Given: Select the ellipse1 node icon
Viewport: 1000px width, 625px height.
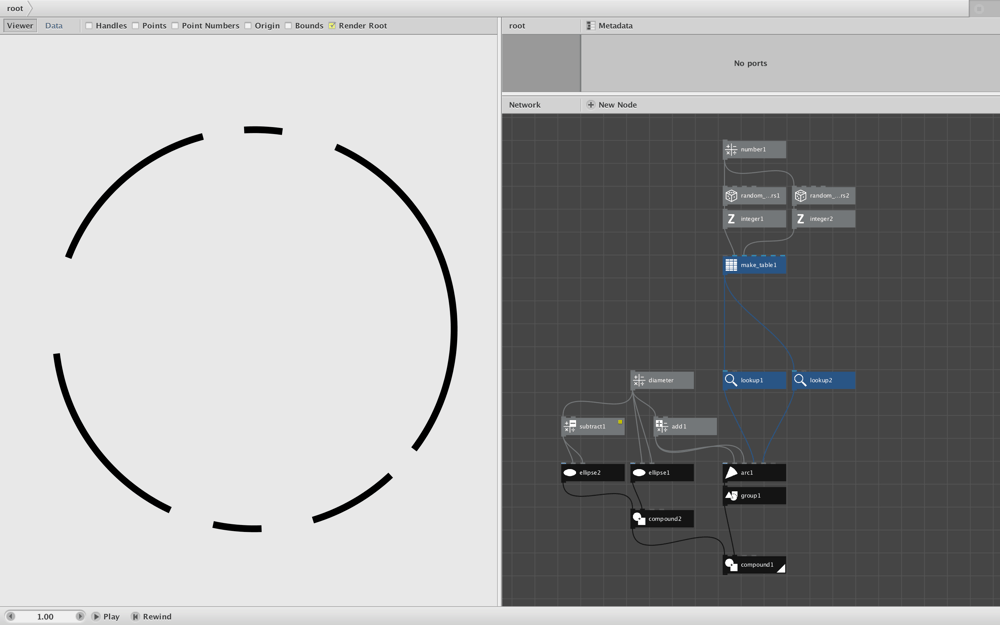Looking at the screenshot, I should (638, 473).
